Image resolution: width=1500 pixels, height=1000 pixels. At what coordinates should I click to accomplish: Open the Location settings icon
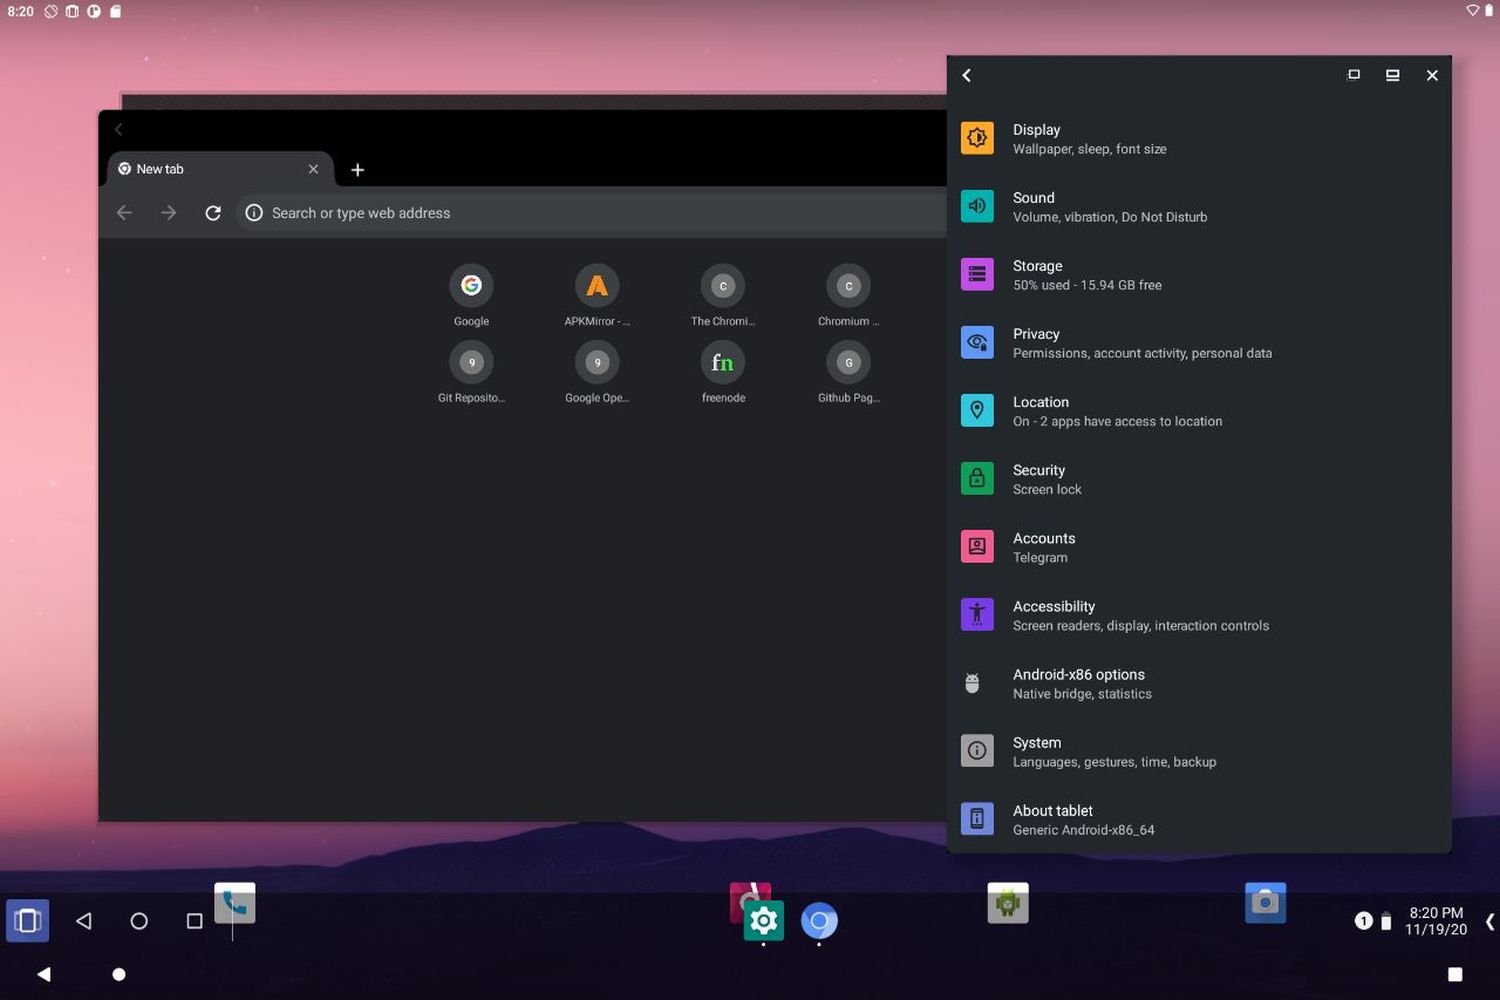(977, 410)
